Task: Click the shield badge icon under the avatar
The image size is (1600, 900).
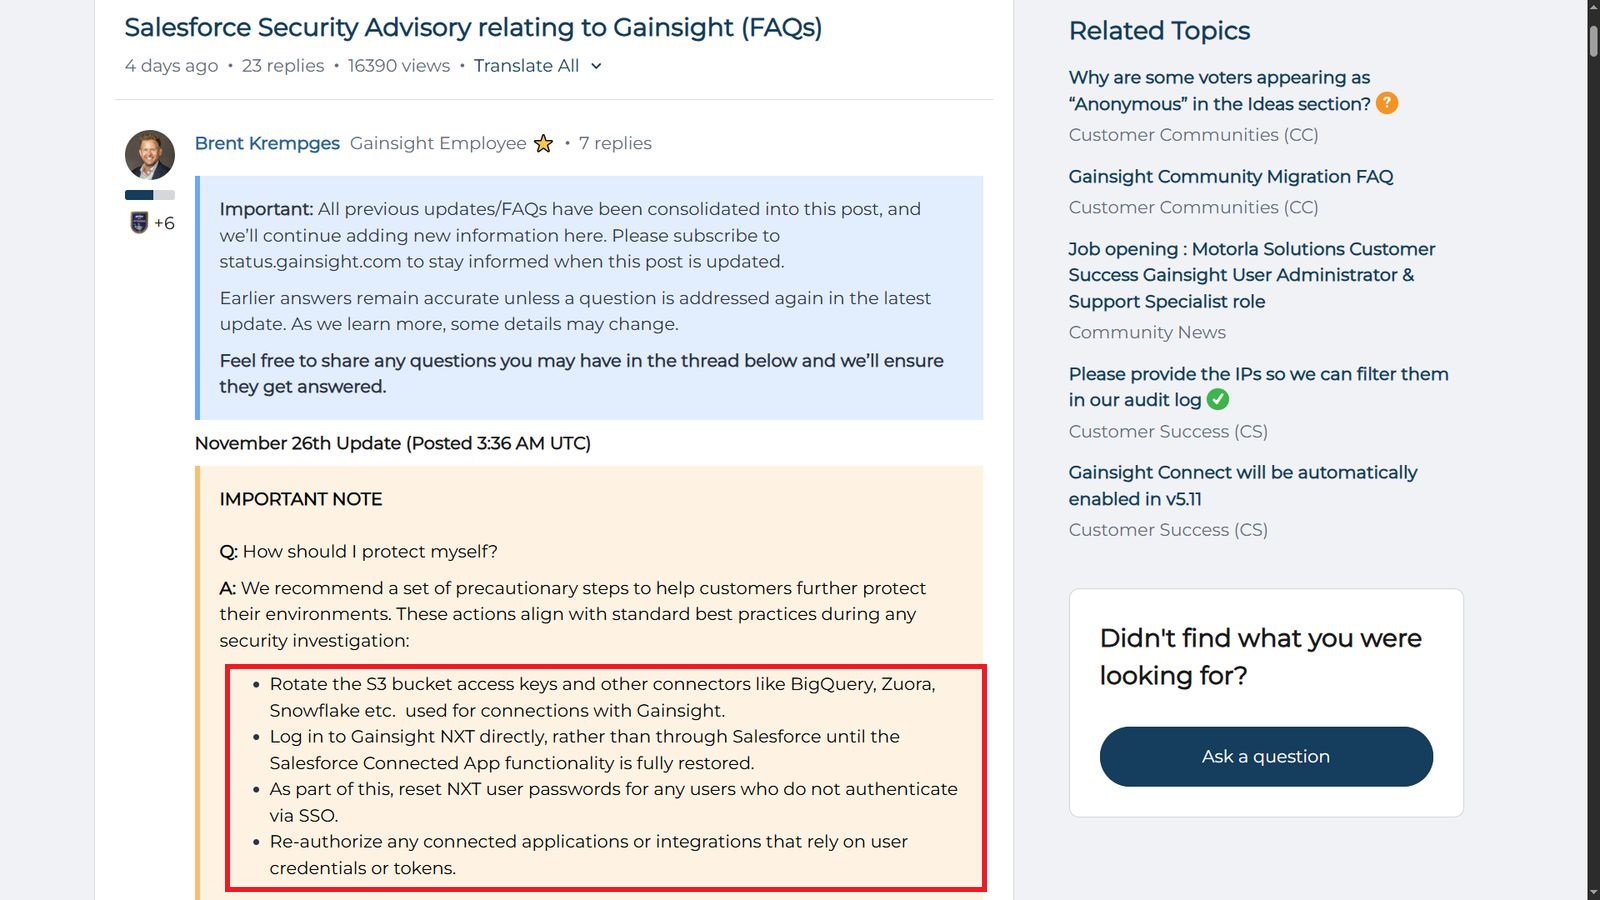Action: click(x=139, y=223)
